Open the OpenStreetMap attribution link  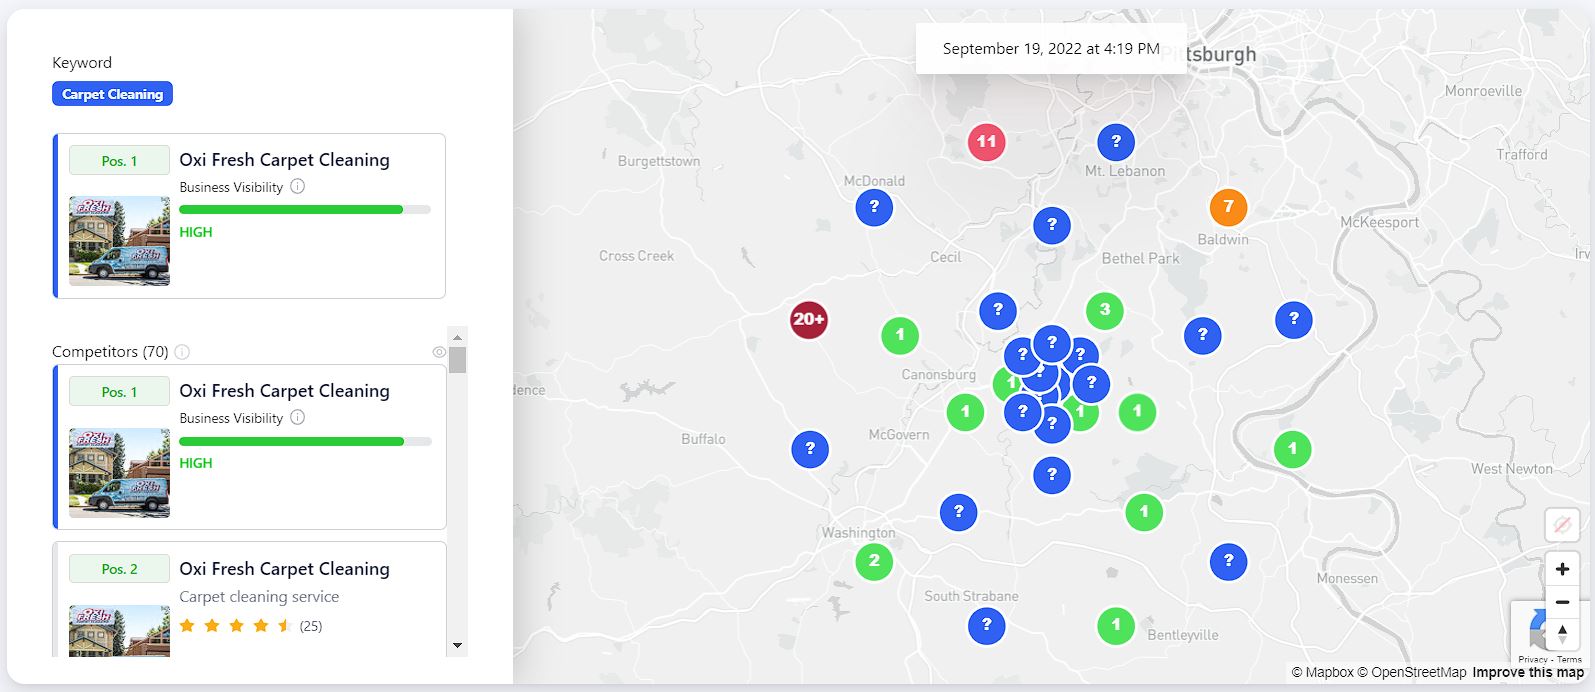(1412, 672)
